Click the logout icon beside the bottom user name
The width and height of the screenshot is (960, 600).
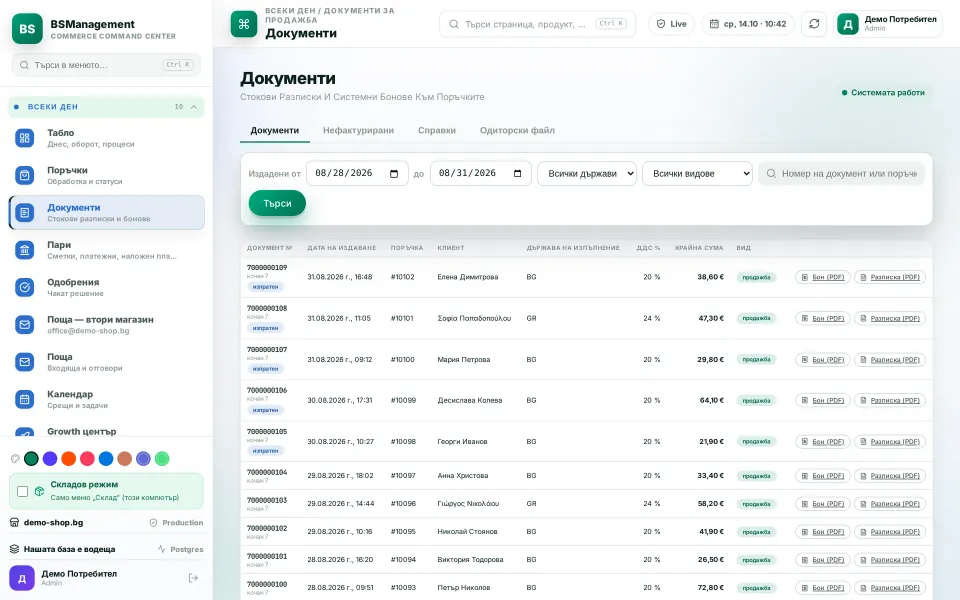(x=193, y=578)
